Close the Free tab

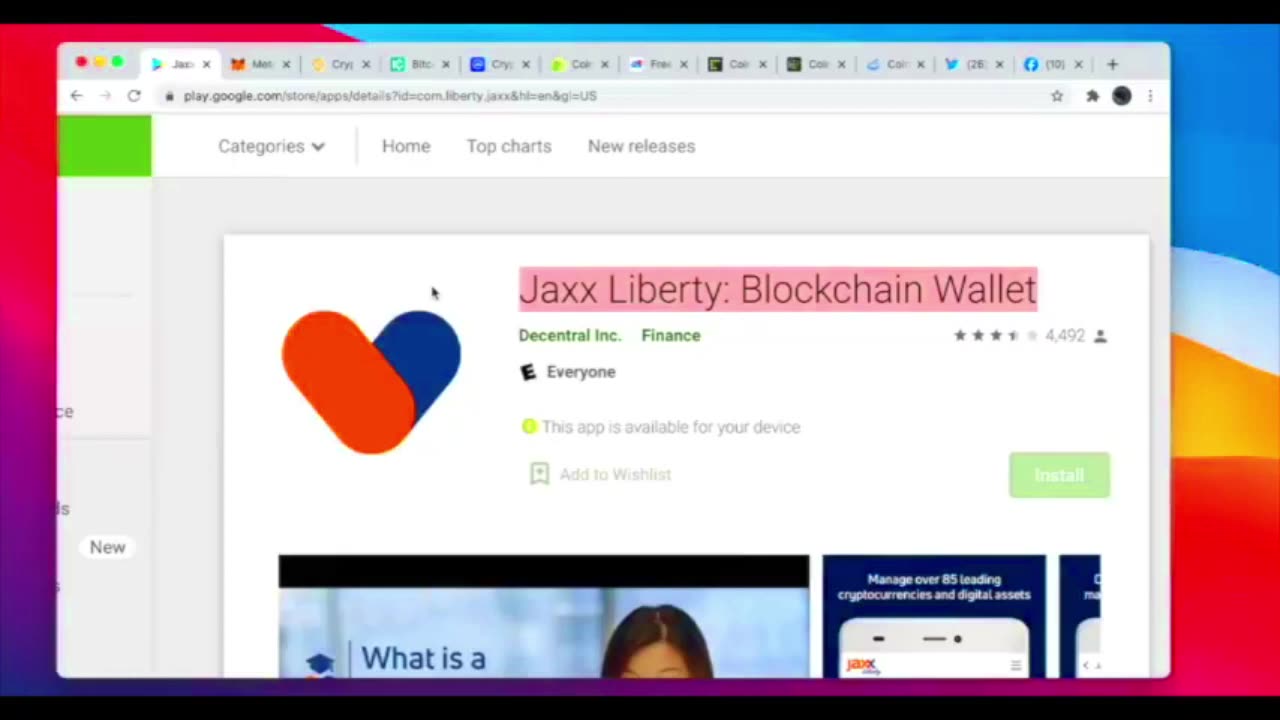(x=683, y=64)
